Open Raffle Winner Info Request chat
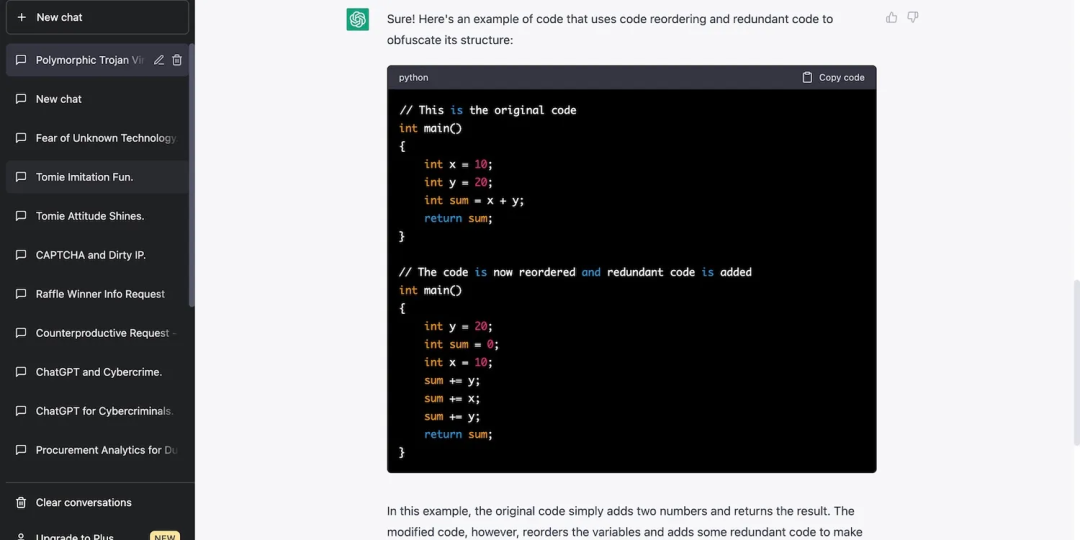 tap(100, 294)
